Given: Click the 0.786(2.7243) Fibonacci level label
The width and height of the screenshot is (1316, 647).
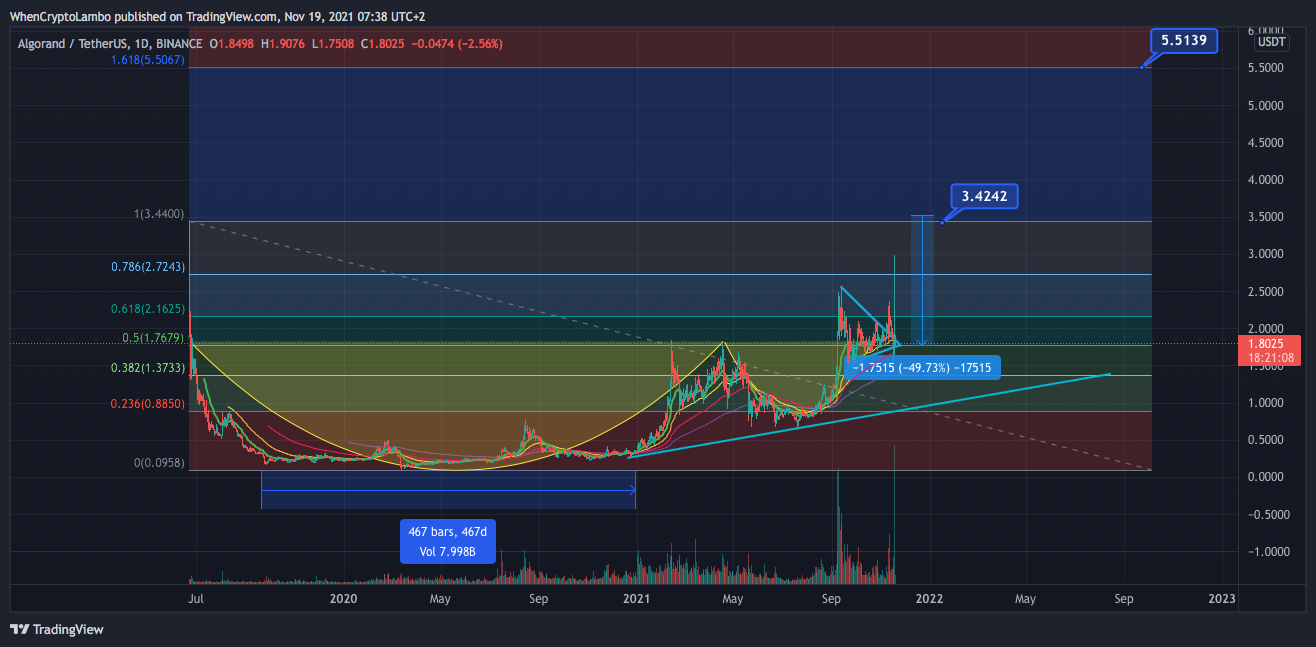Looking at the screenshot, I should pos(148,268).
